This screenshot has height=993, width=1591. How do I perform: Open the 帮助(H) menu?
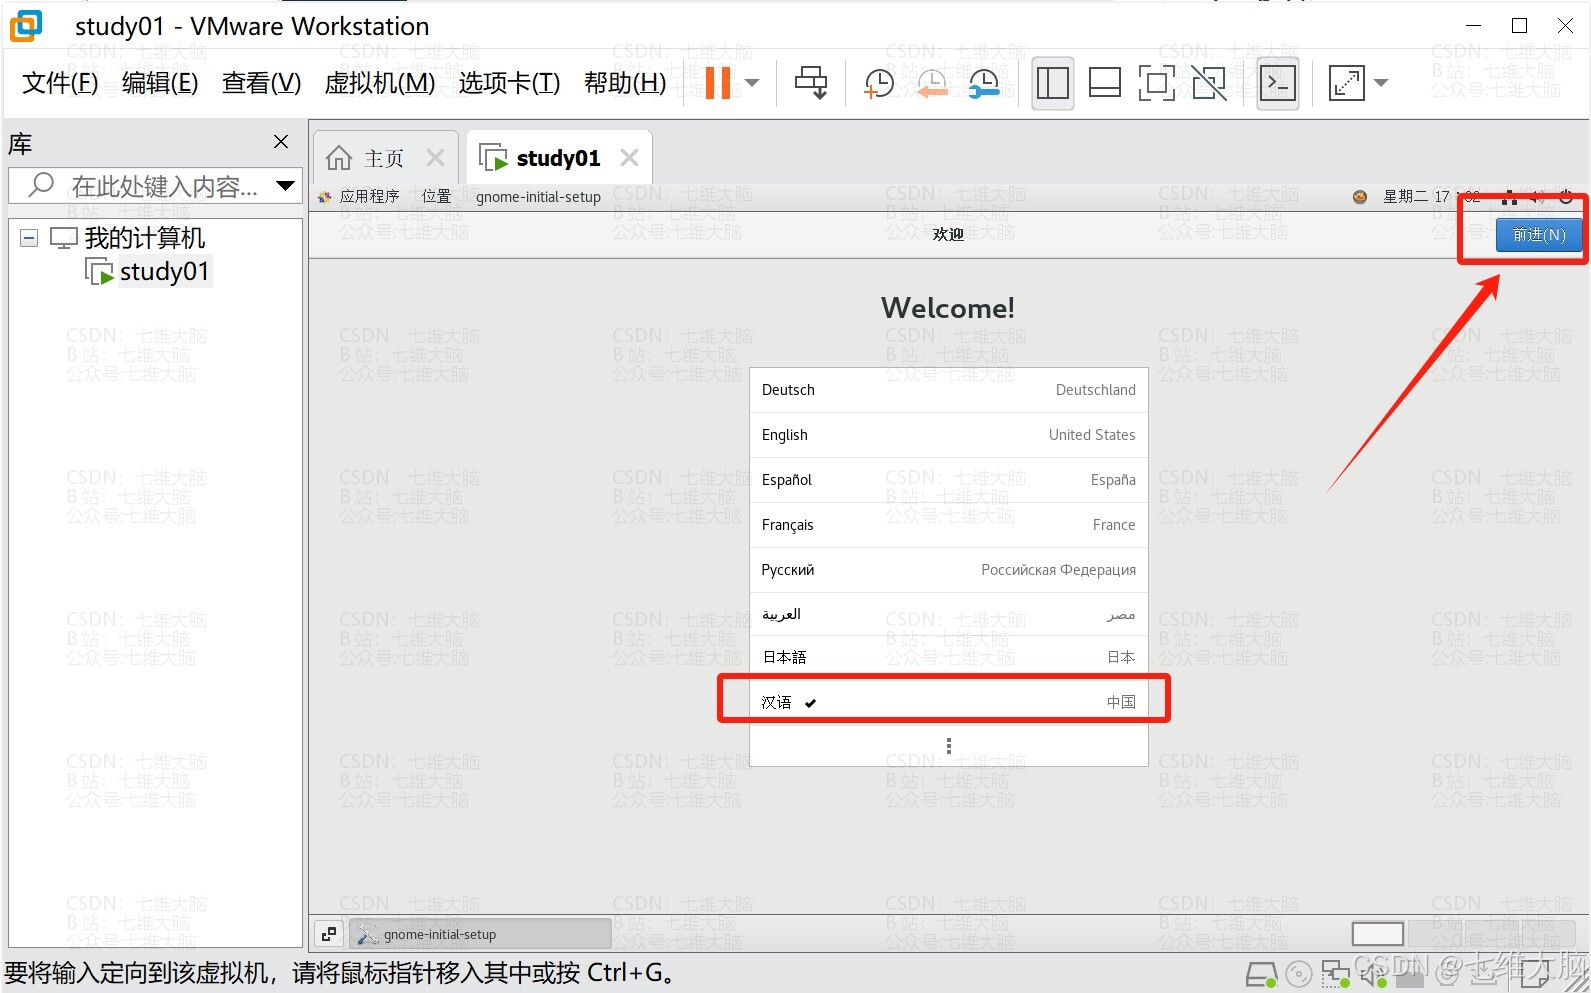(625, 83)
